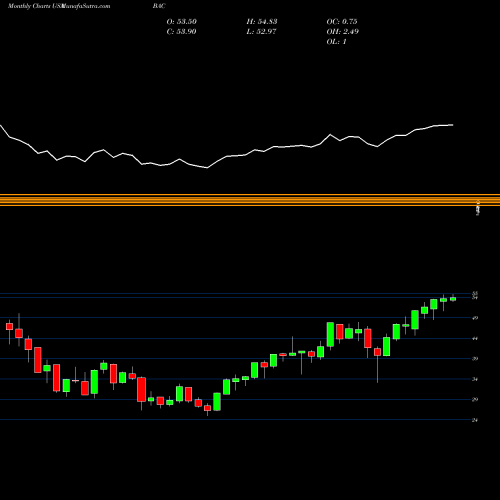
Task: Click the right end of the white indicator line
Action: tap(452, 125)
